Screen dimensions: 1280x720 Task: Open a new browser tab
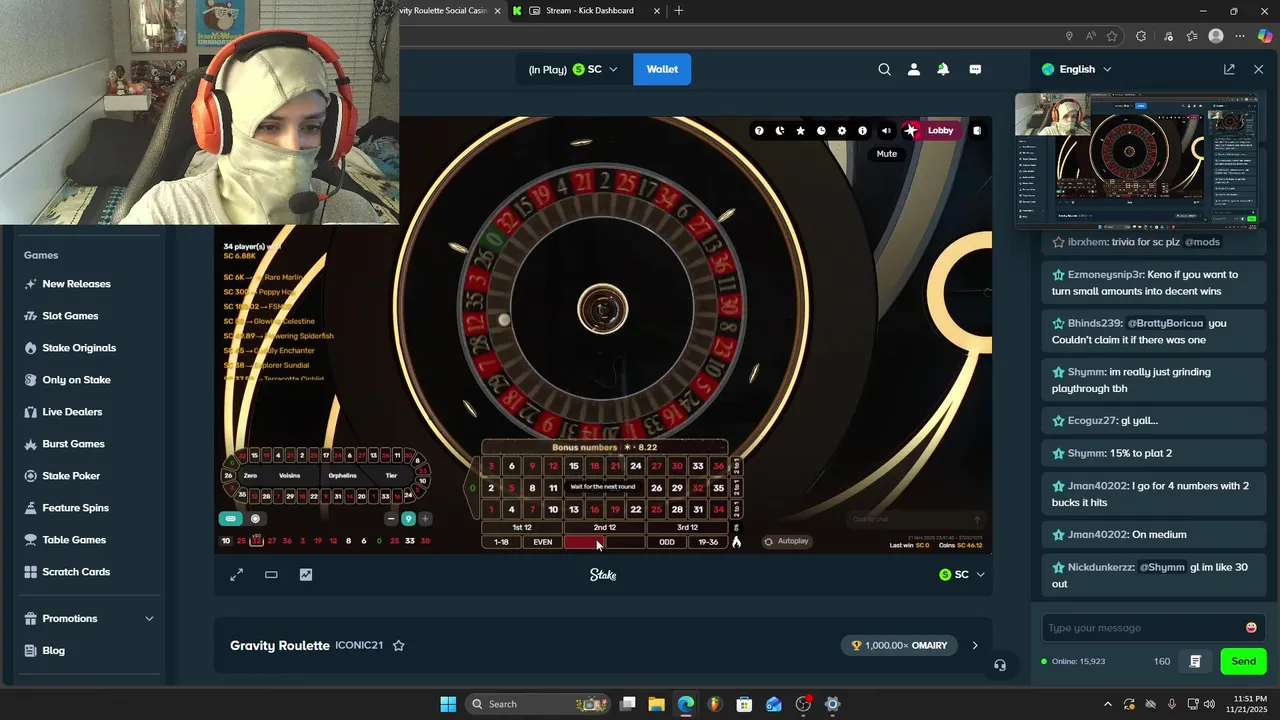click(679, 11)
